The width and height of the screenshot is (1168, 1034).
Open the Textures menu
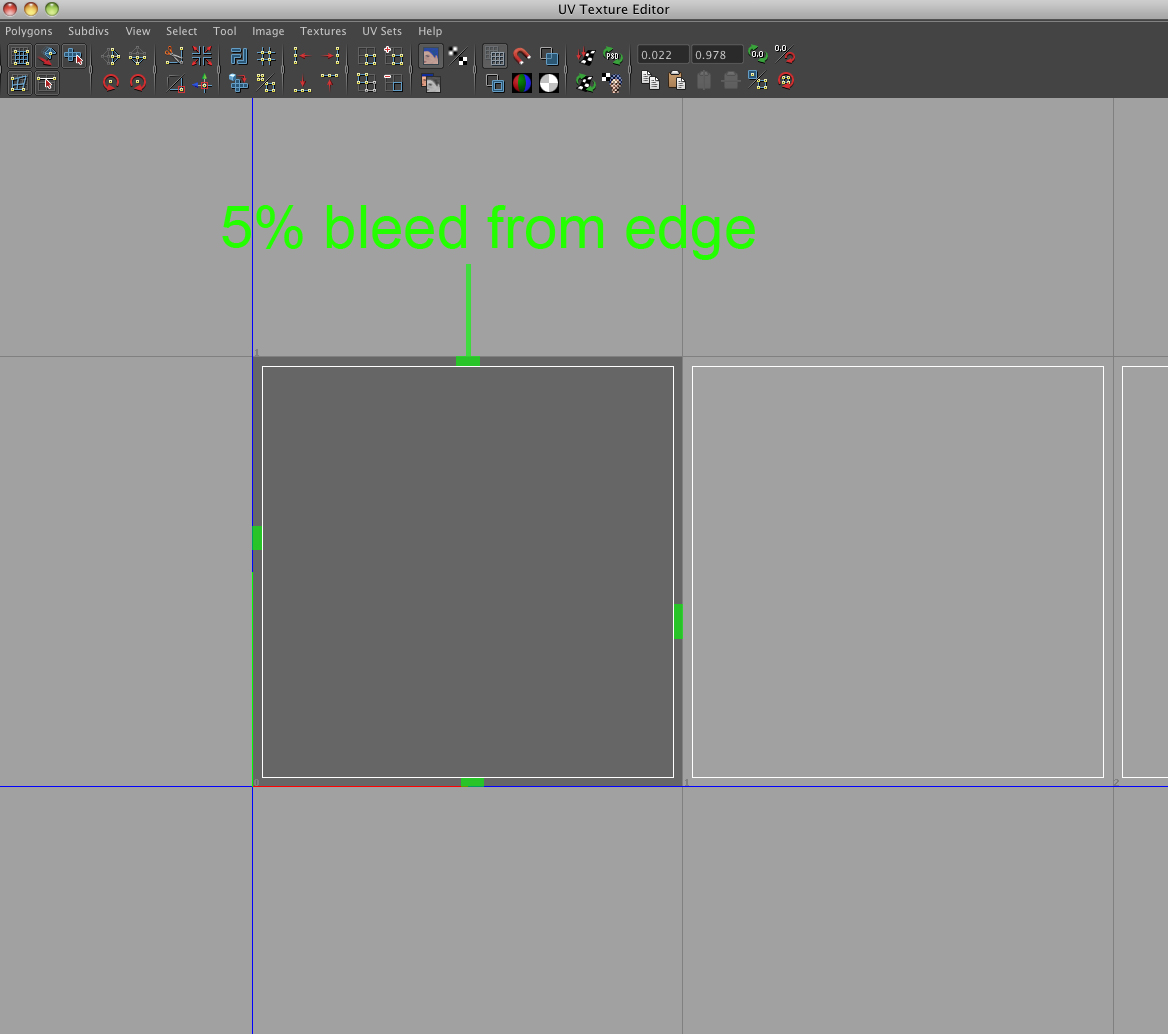(323, 31)
